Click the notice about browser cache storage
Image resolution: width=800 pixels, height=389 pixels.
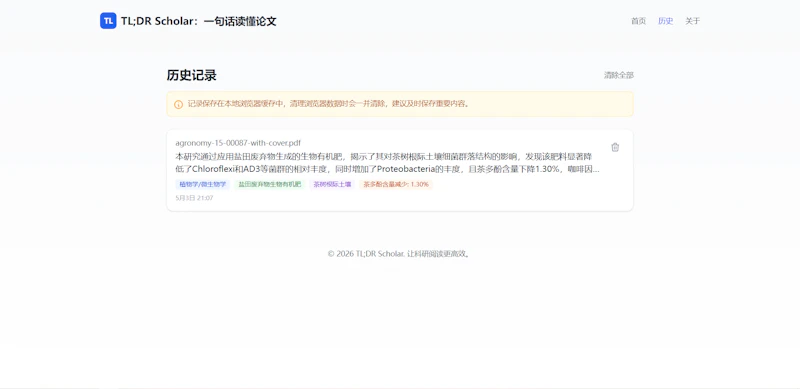(x=400, y=104)
